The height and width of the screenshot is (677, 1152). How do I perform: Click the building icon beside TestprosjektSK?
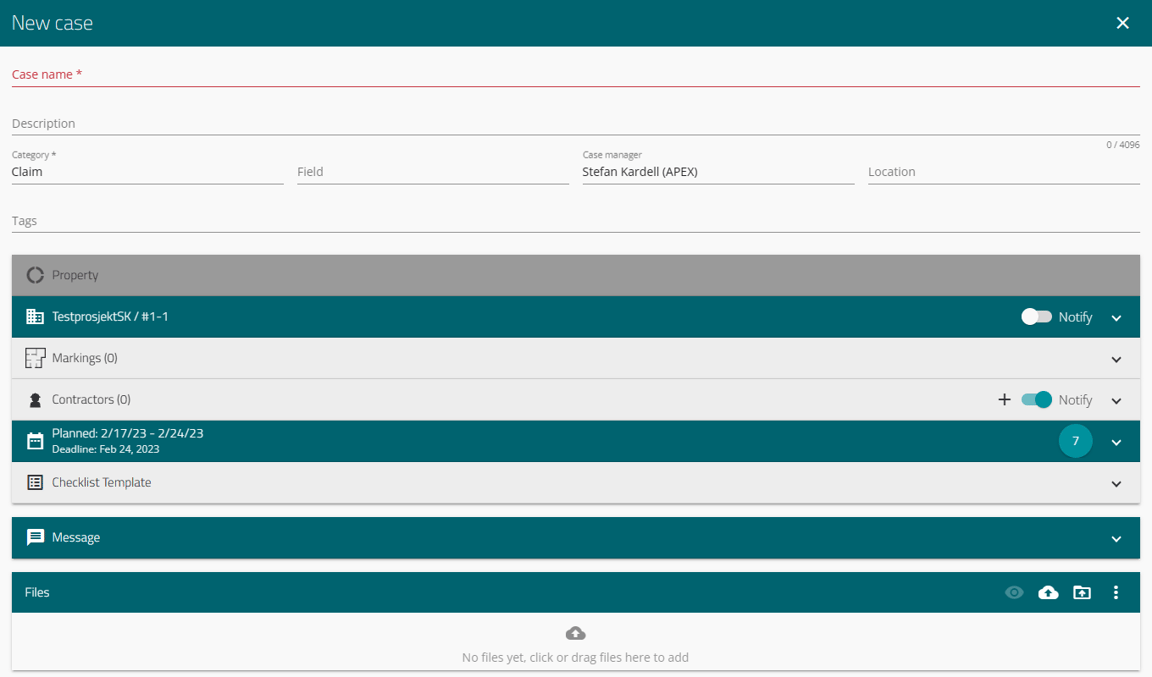coord(35,317)
